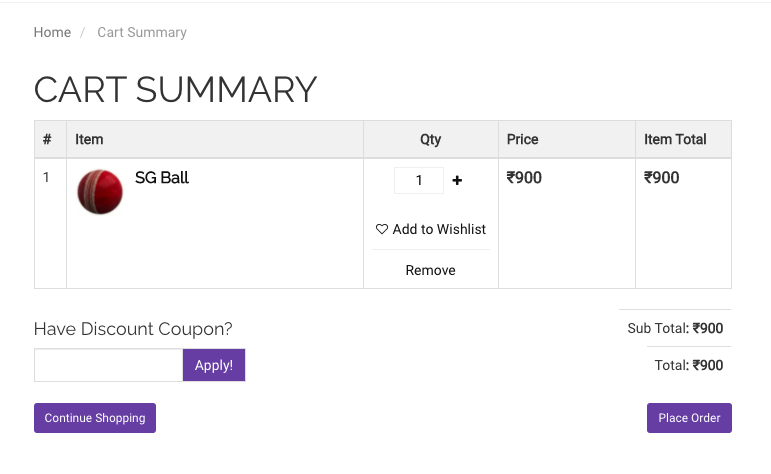Select the Cart Summary breadcrumb item

coord(142,32)
